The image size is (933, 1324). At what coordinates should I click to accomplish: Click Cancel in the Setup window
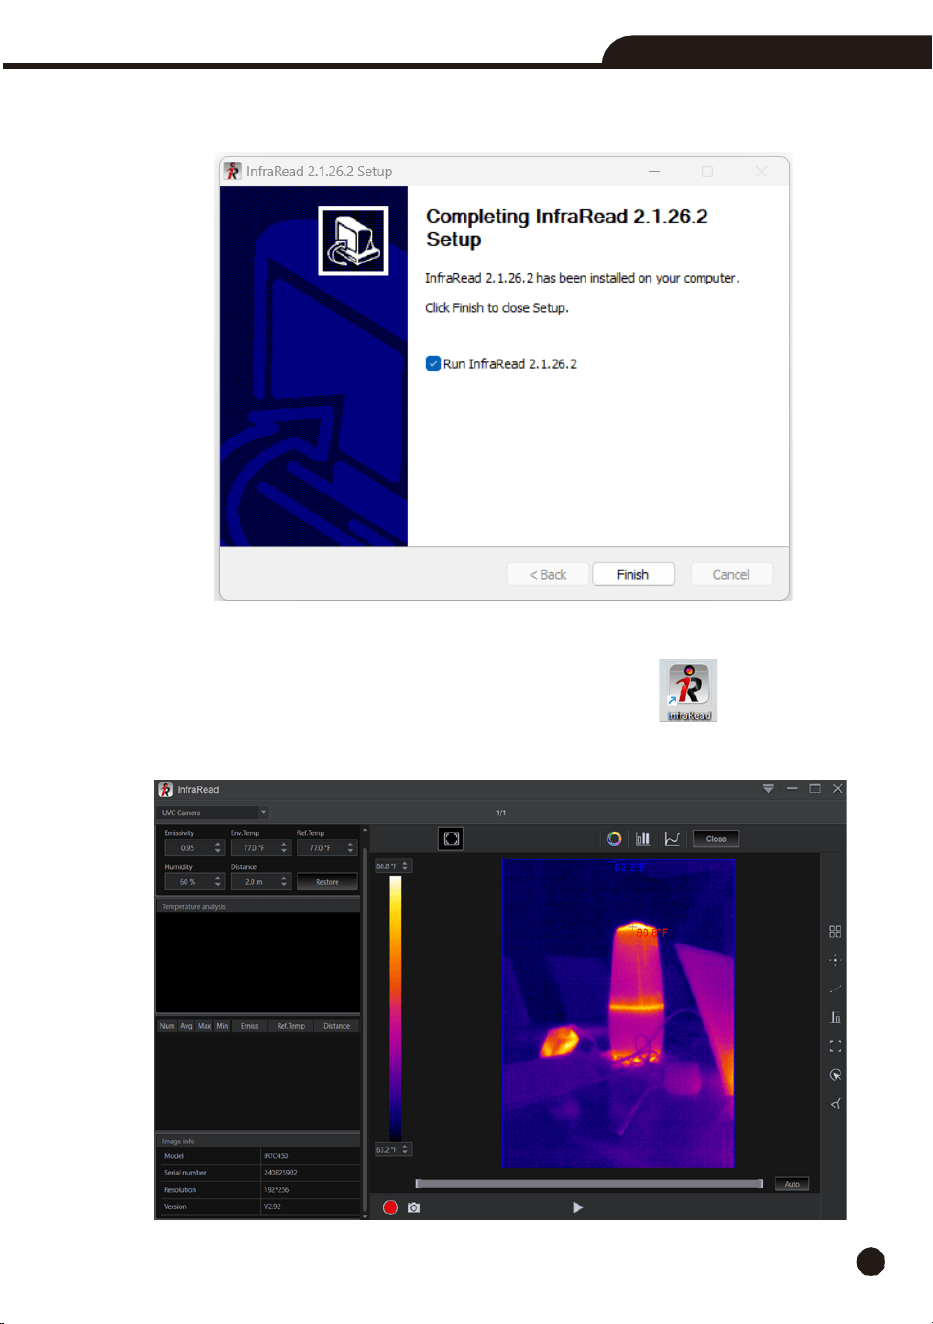tap(731, 574)
